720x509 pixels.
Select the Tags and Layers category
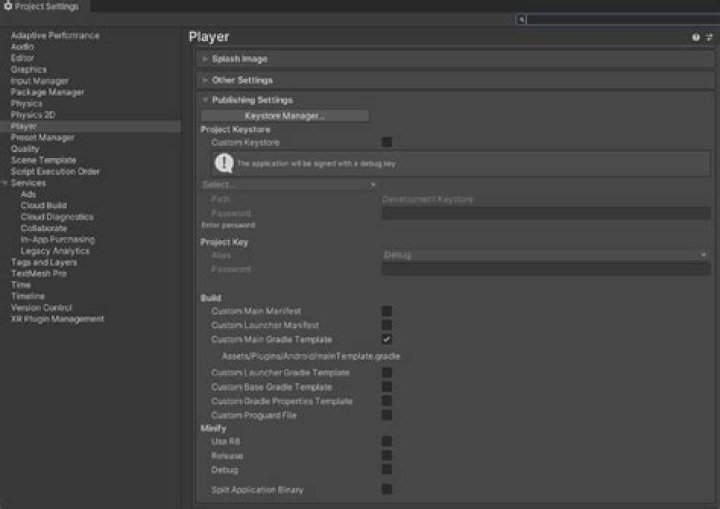[x=44, y=262]
